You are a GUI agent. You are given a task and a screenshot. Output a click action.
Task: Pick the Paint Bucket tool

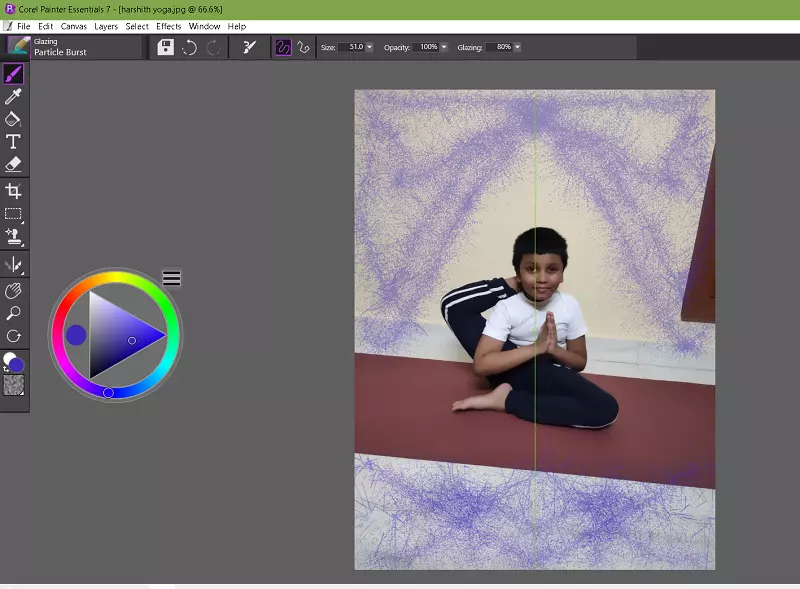point(14,119)
